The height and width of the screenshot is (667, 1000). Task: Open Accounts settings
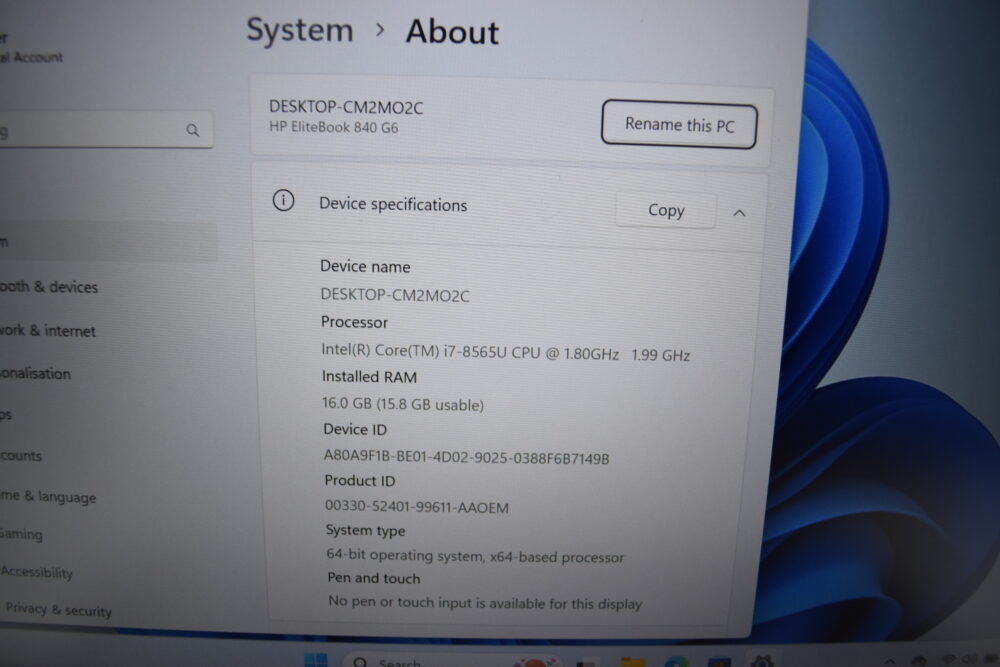[x=21, y=455]
